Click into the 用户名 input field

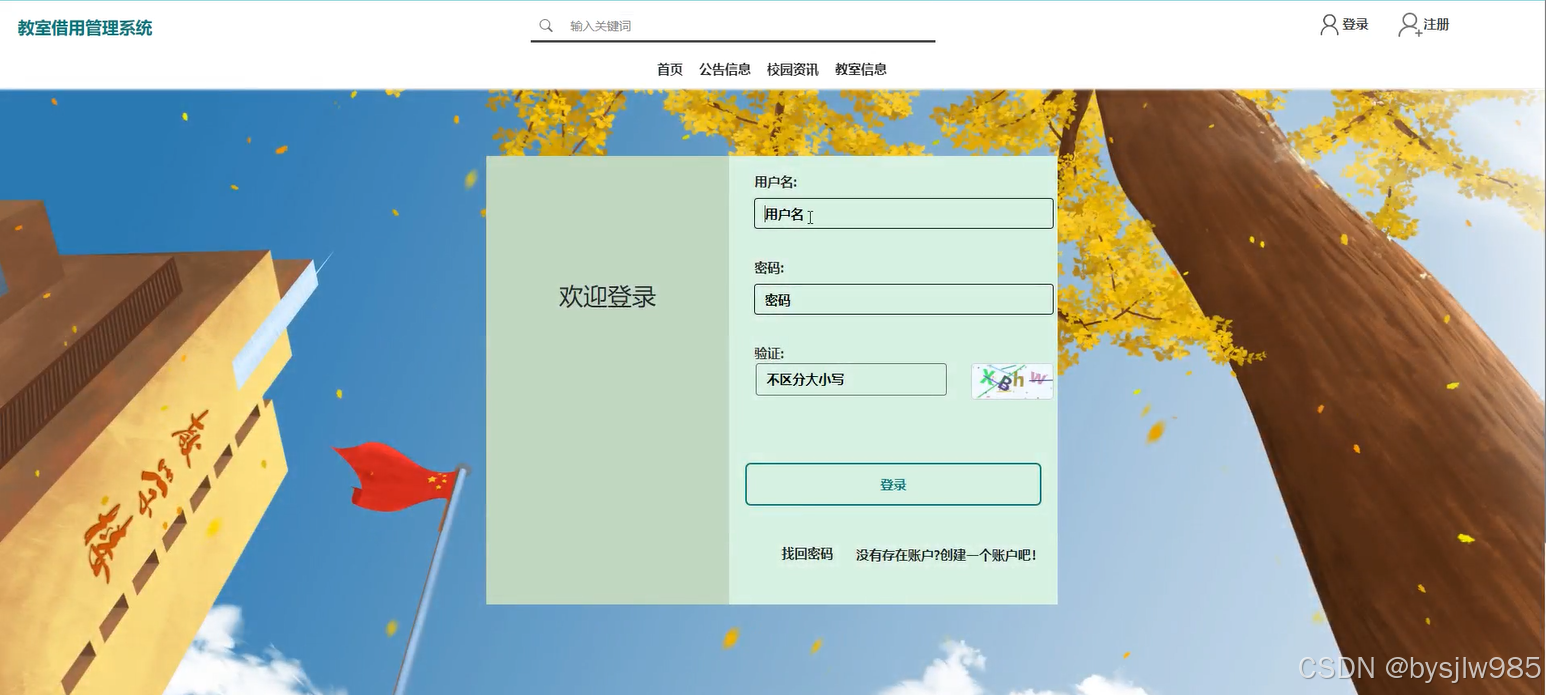pyautogui.click(x=904, y=214)
